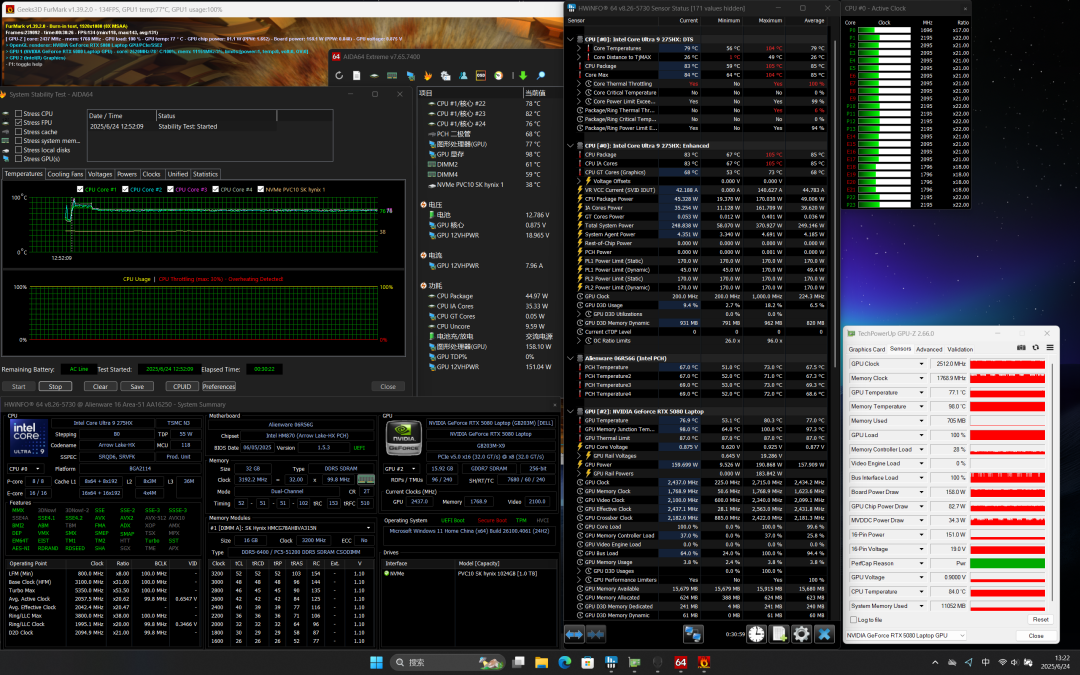Check GPU-Z Log to file checkbox
1080x675 pixels.
854,620
